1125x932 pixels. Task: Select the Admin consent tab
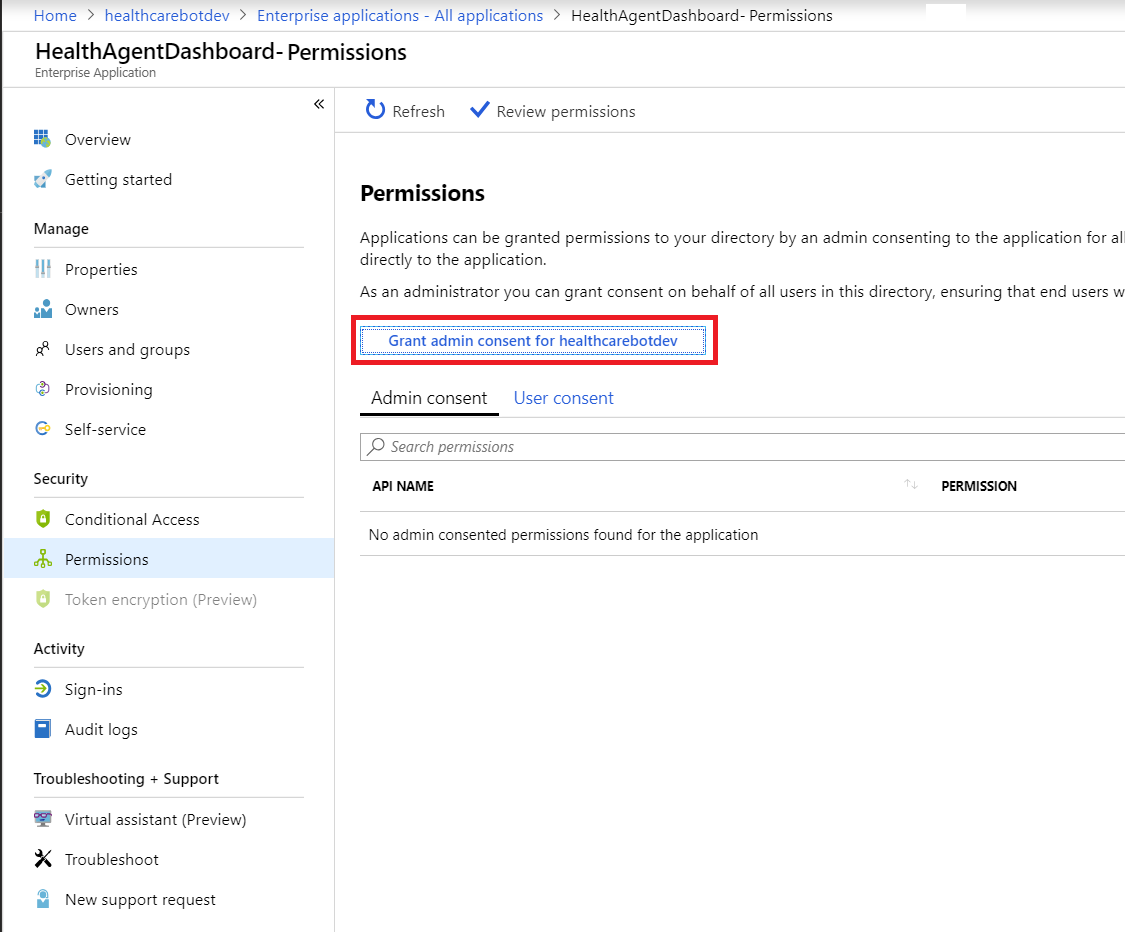[428, 397]
